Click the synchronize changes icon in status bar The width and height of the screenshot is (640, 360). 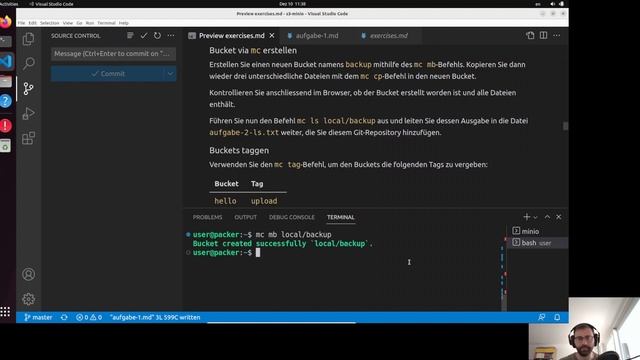coord(64,317)
